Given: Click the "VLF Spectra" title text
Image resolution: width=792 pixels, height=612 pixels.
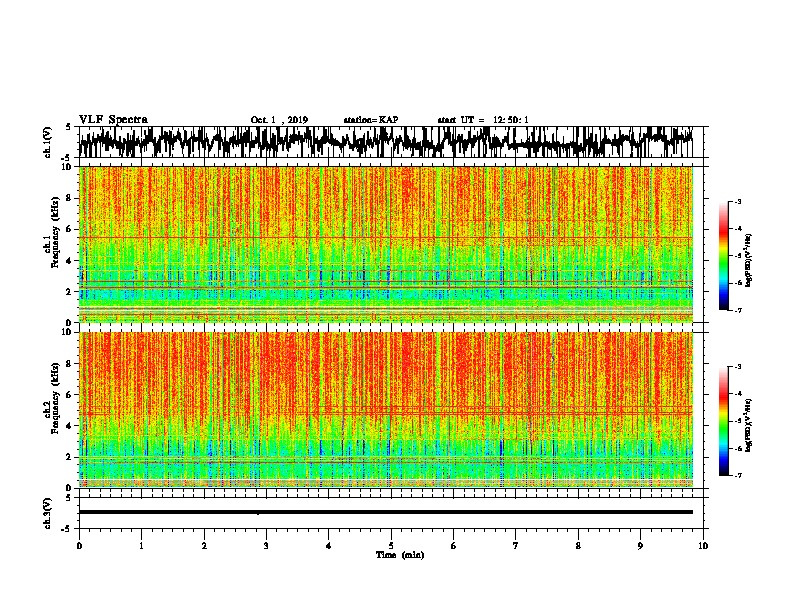Looking at the screenshot, I should tap(113, 120).
